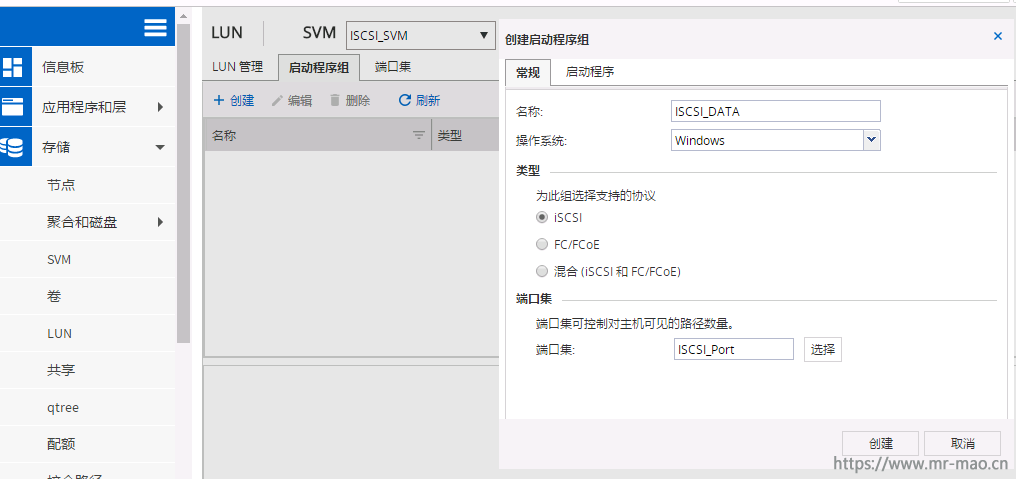Screen dimensions: 1016x479
Task: Switch to the 端口集 tab
Action: (x=393, y=67)
